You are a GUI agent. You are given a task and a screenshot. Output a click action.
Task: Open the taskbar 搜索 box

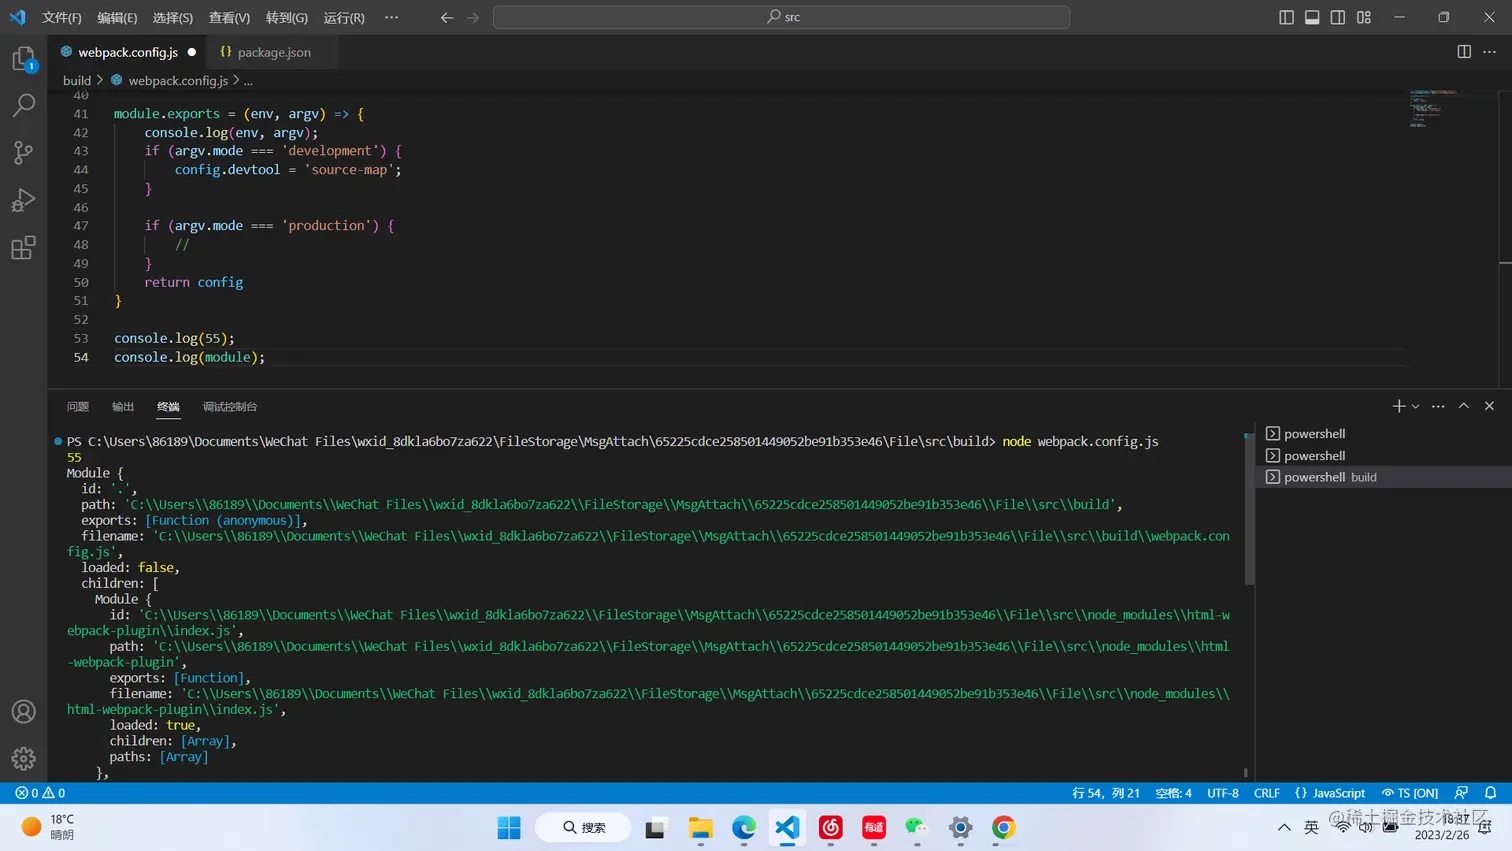pos(584,827)
